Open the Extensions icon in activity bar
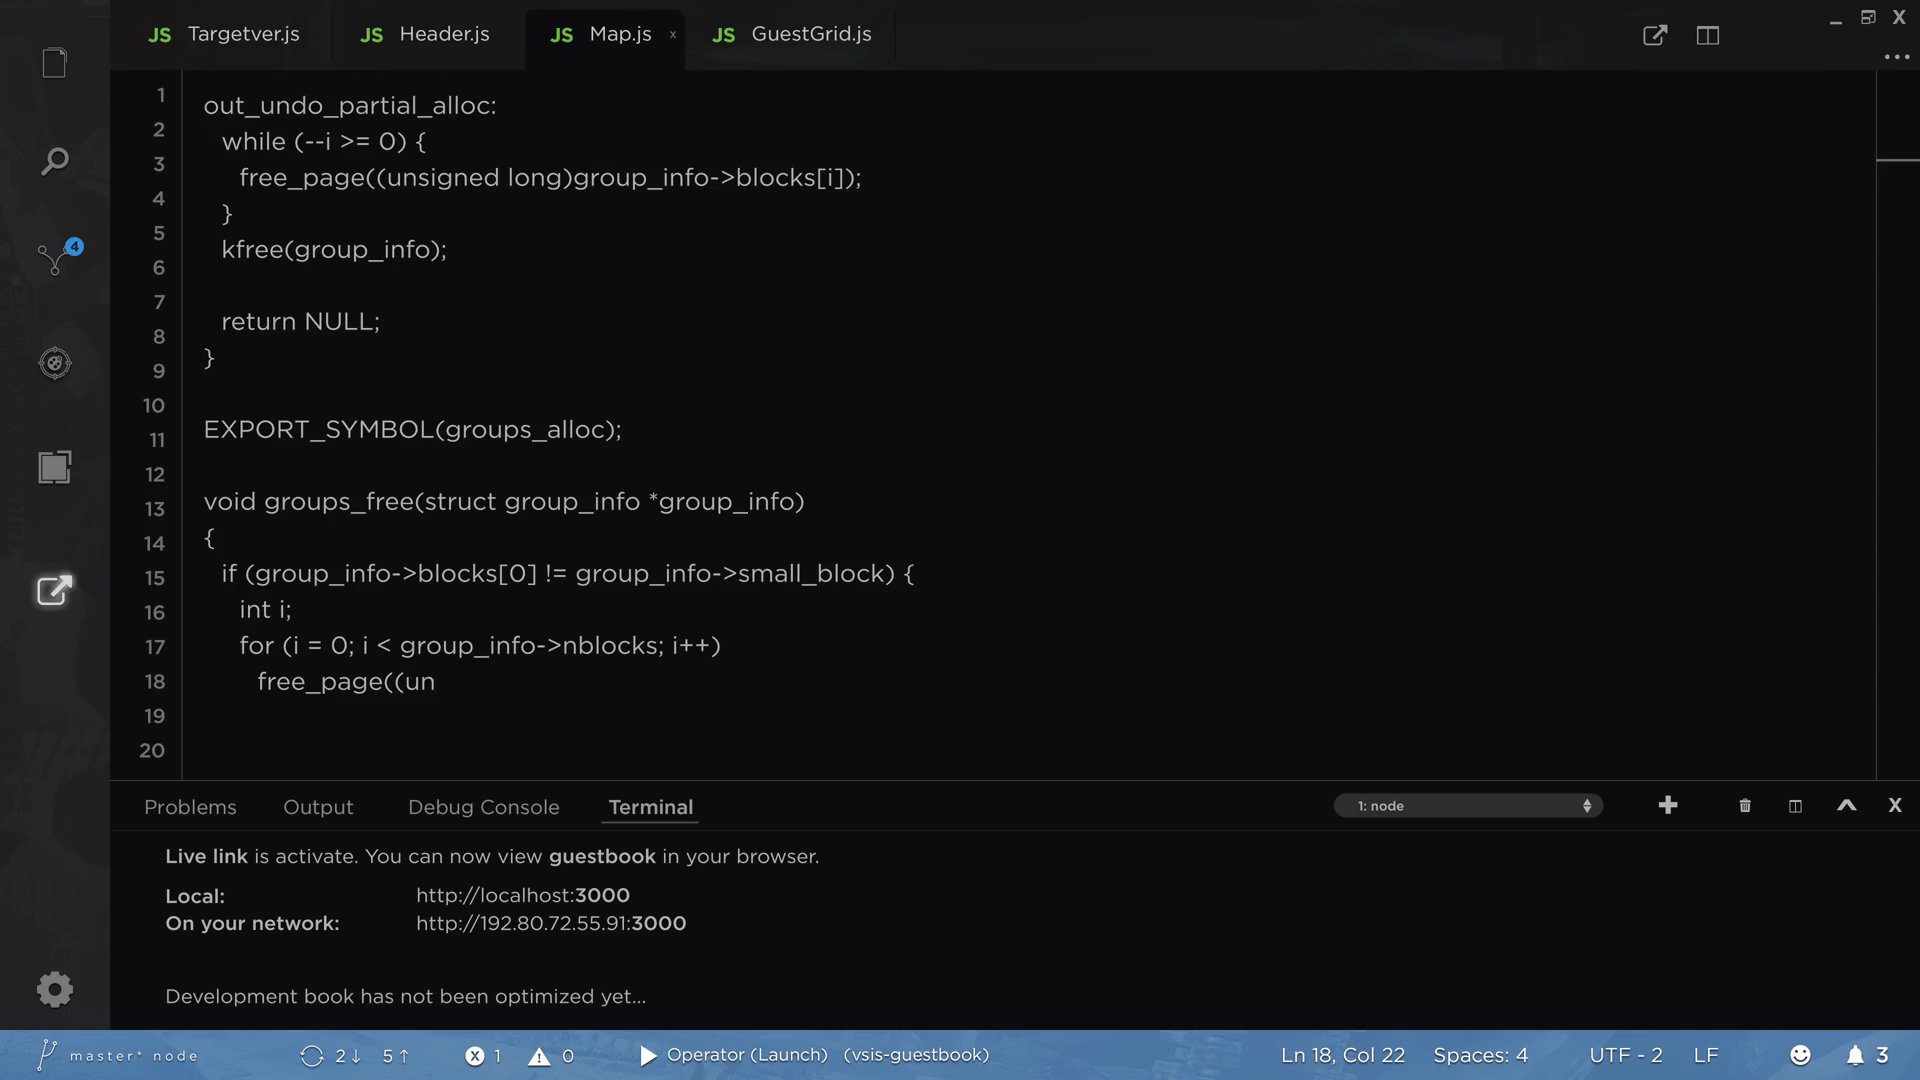The height and width of the screenshot is (1080, 1920). pyautogui.click(x=55, y=467)
